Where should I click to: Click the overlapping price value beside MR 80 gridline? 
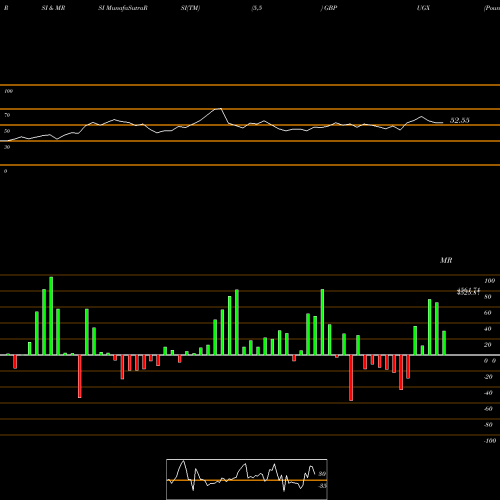click(x=468, y=291)
